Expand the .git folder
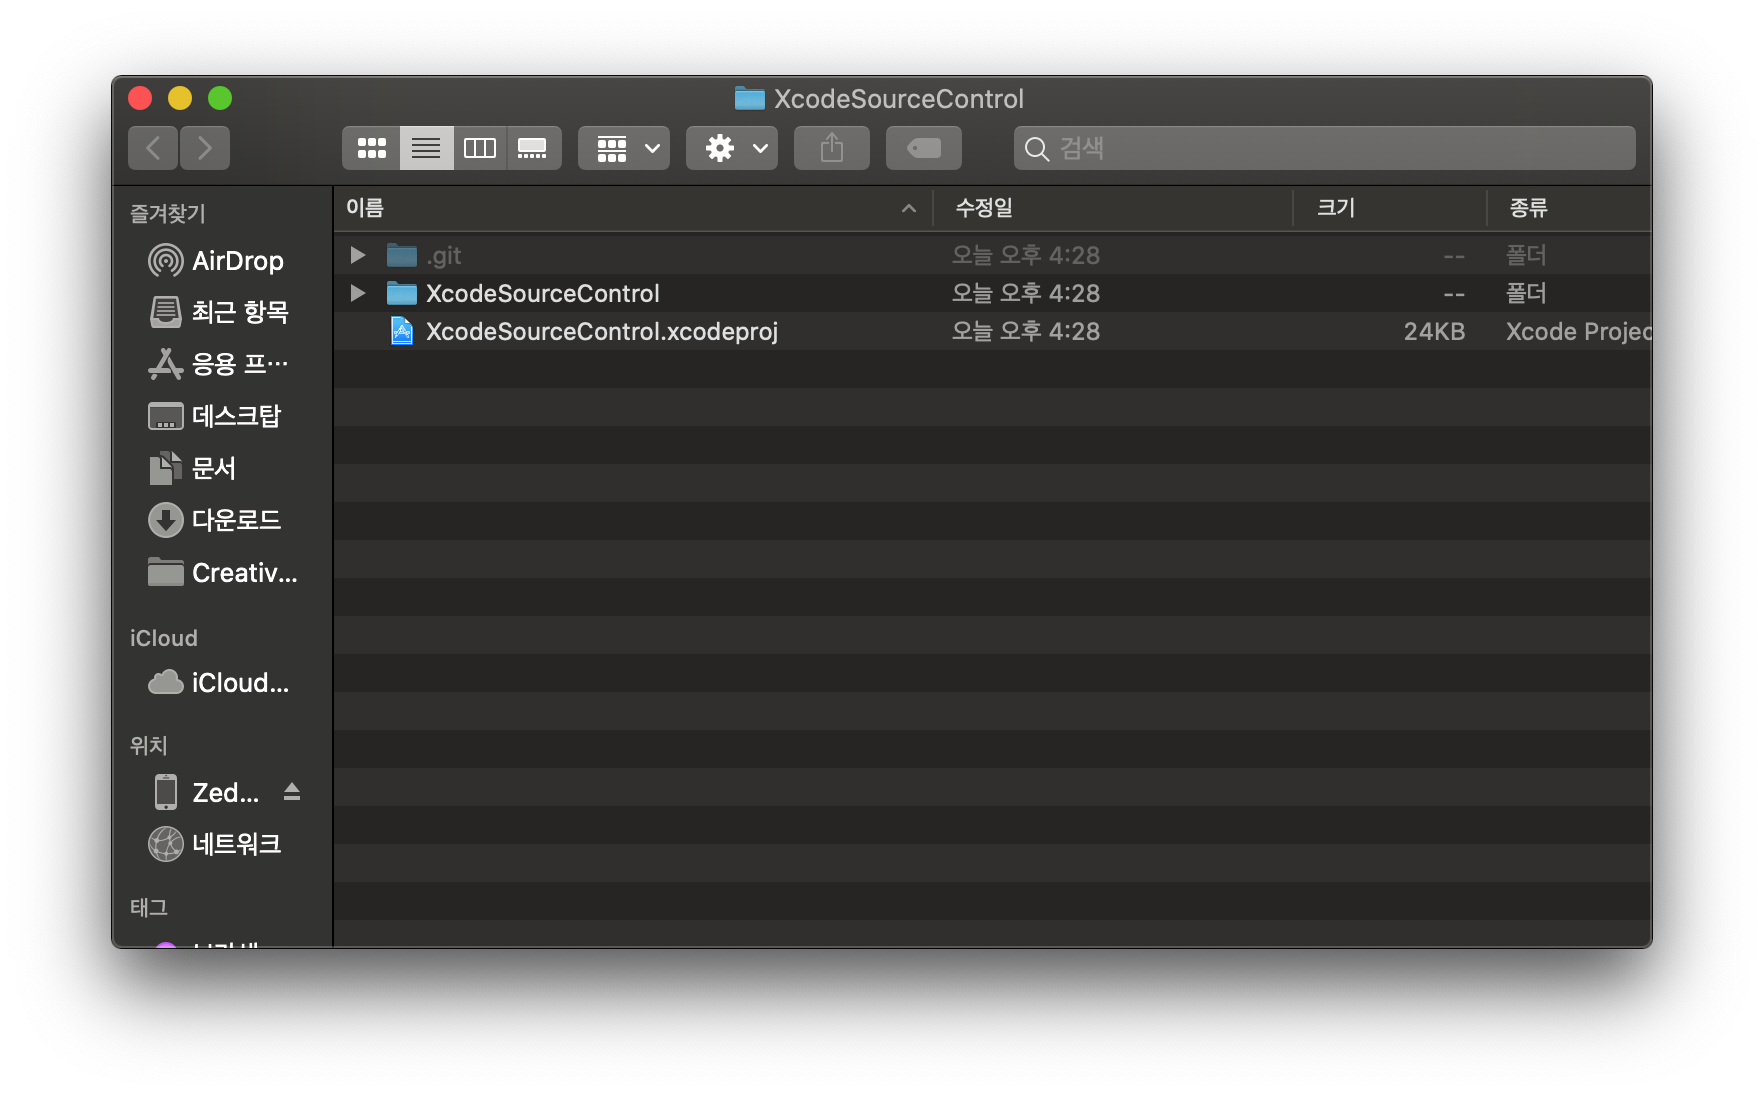Viewport: 1764px width, 1096px height. 357,255
